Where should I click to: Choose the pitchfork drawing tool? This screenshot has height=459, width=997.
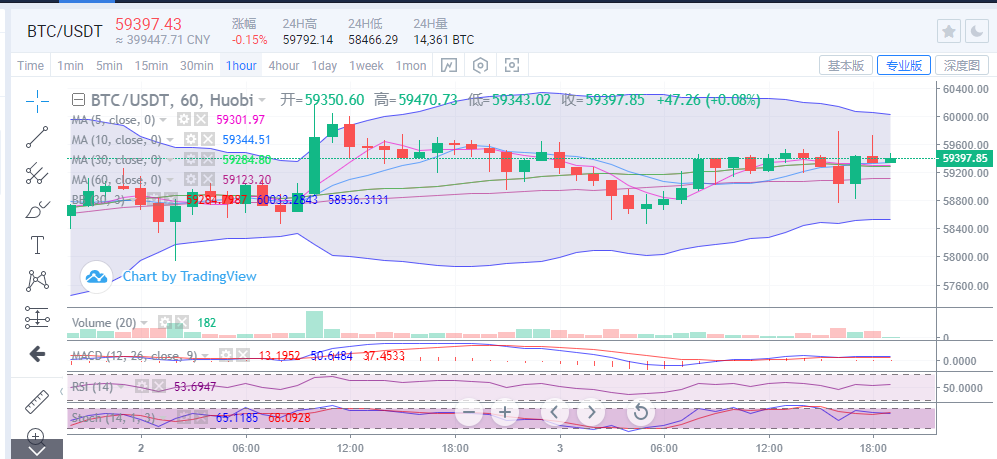coord(37,173)
